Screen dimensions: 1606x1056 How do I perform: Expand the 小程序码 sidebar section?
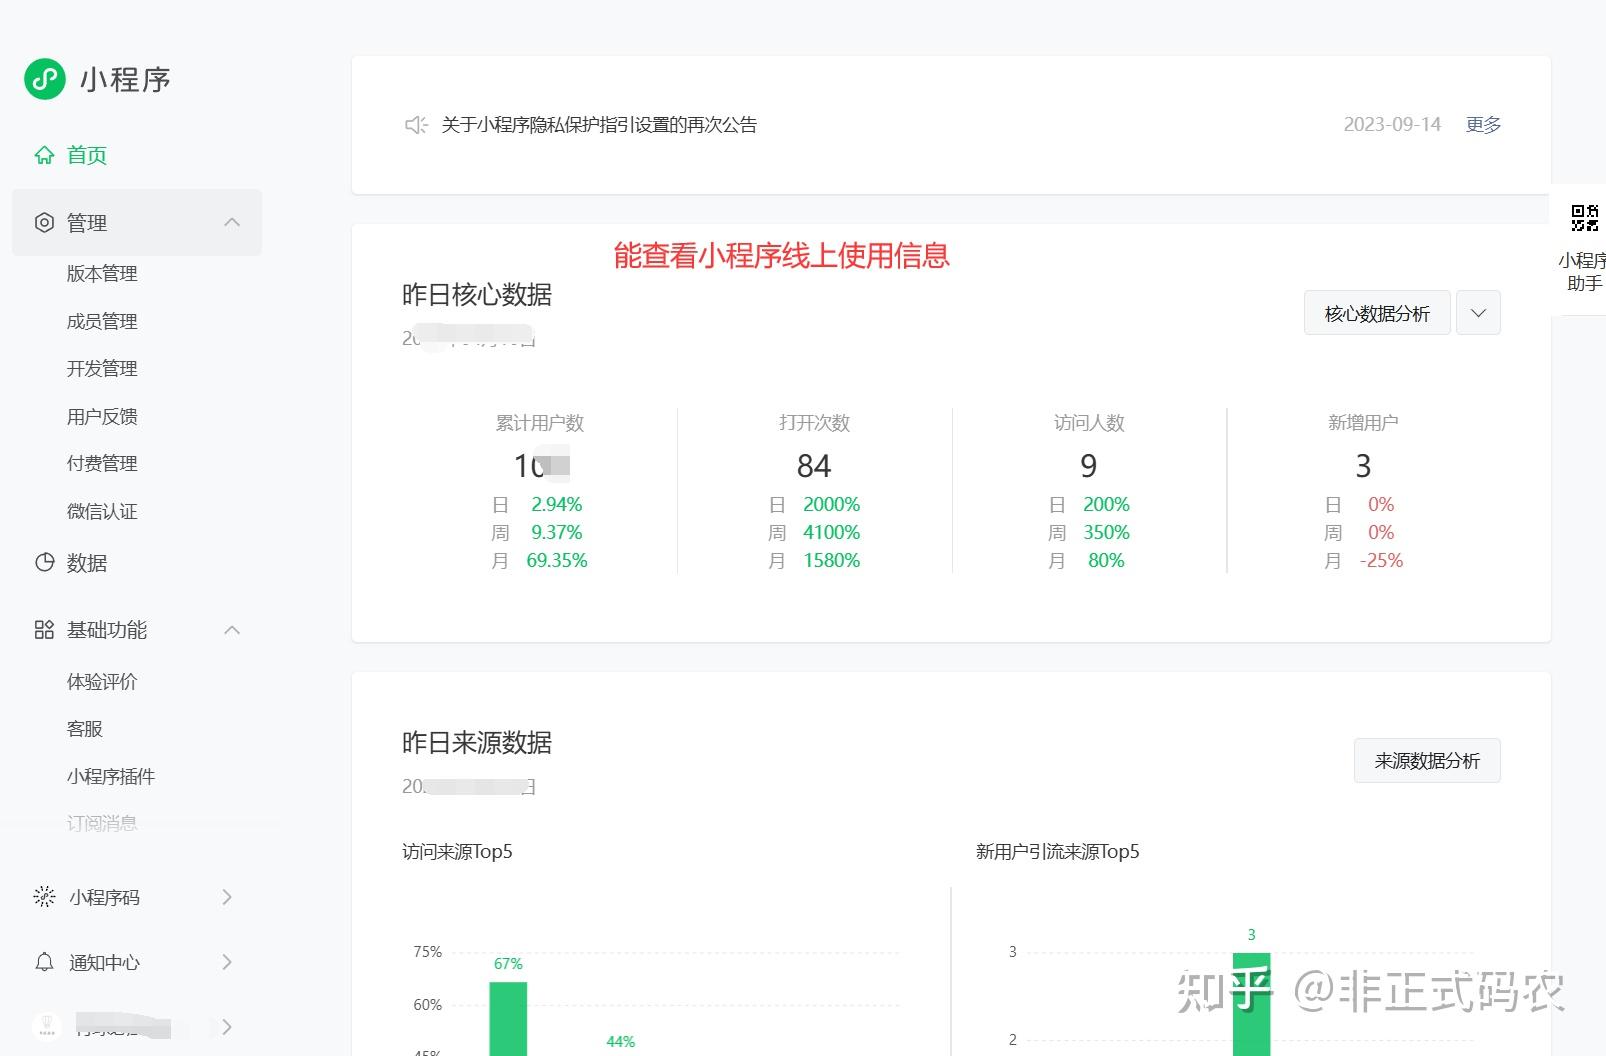pos(227,897)
